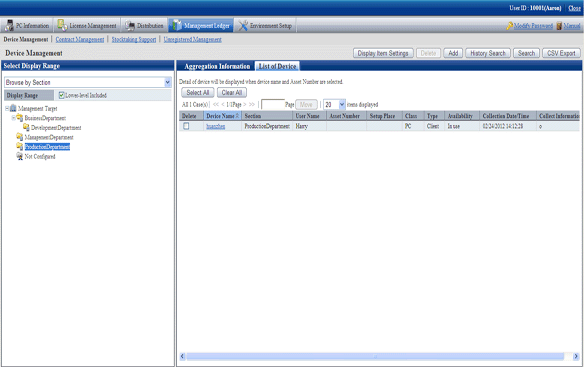This screenshot has height=367, width=584.
Task: Open the Stocktaking Support submenu
Action: [134, 39]
